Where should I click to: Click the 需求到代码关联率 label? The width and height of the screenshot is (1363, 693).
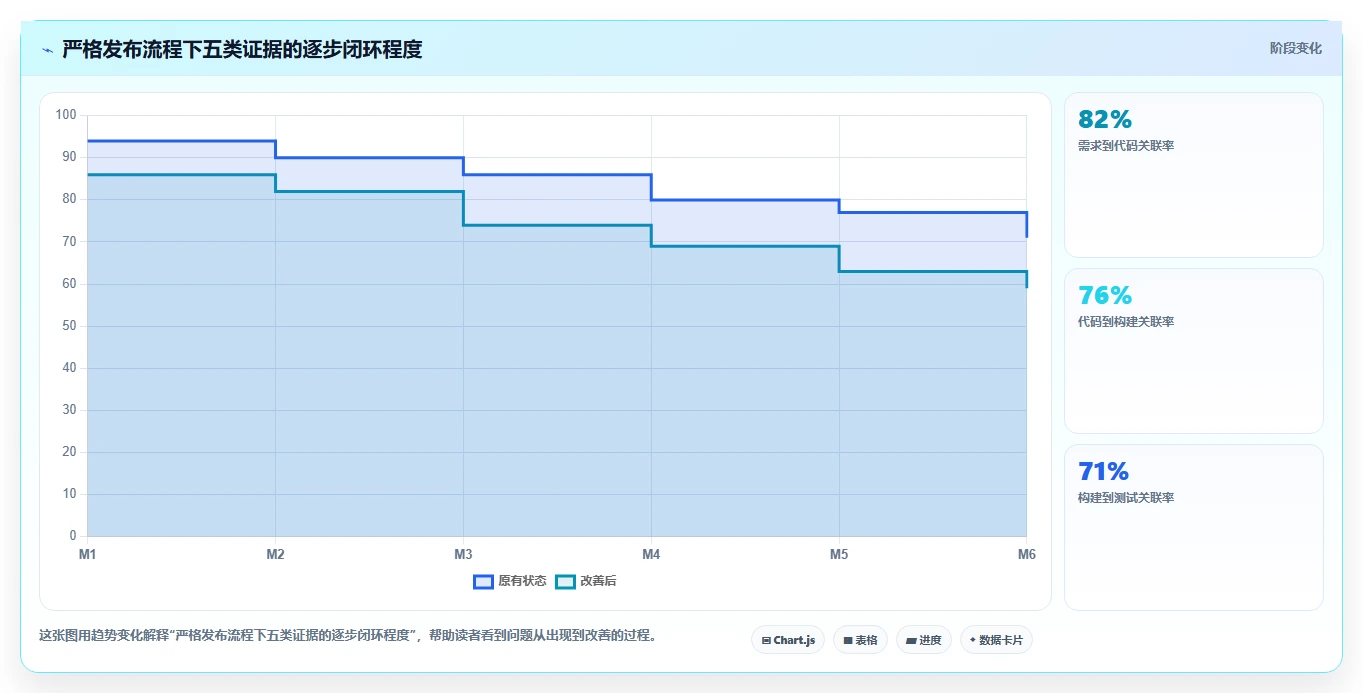click(x=1126, y=146)
